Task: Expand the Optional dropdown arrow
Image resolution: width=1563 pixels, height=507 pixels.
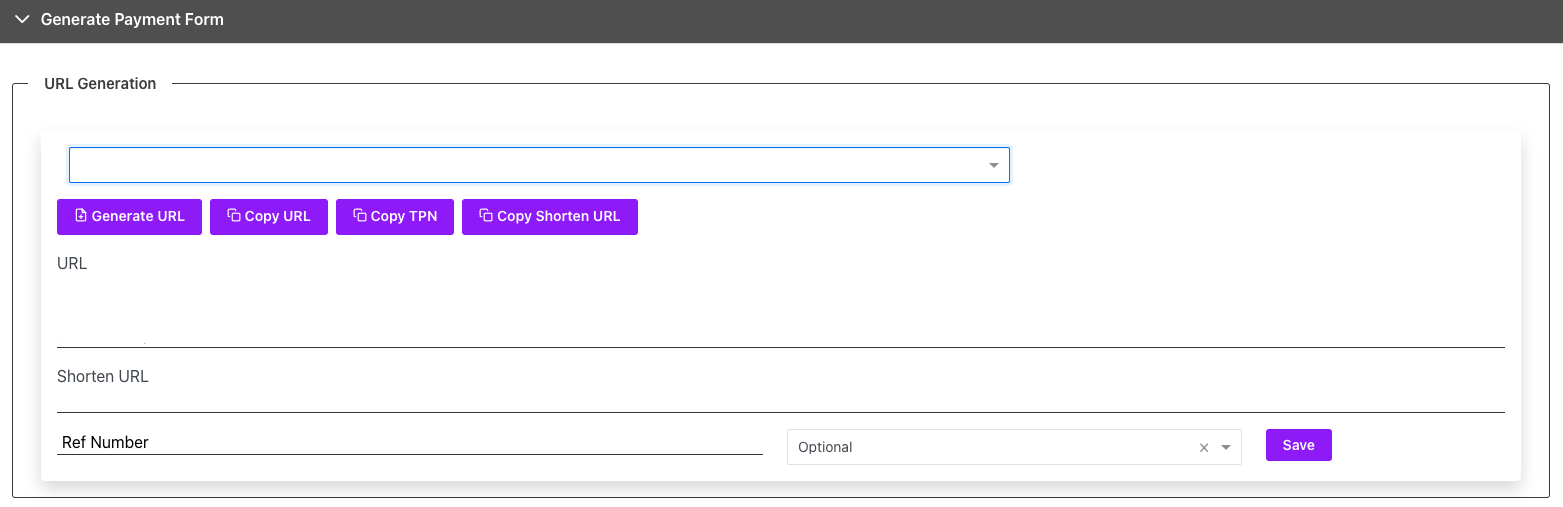Action: (x=1226, y=448)
